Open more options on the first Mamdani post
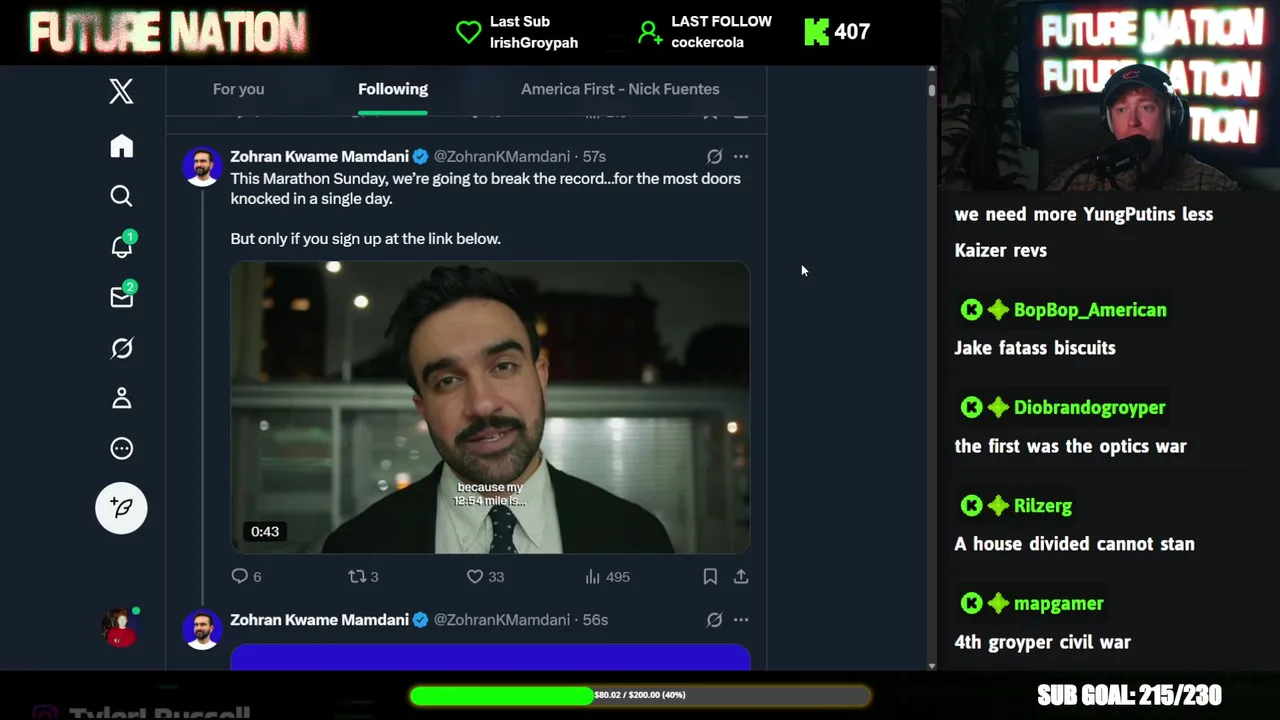 click(x=741, y=156)
